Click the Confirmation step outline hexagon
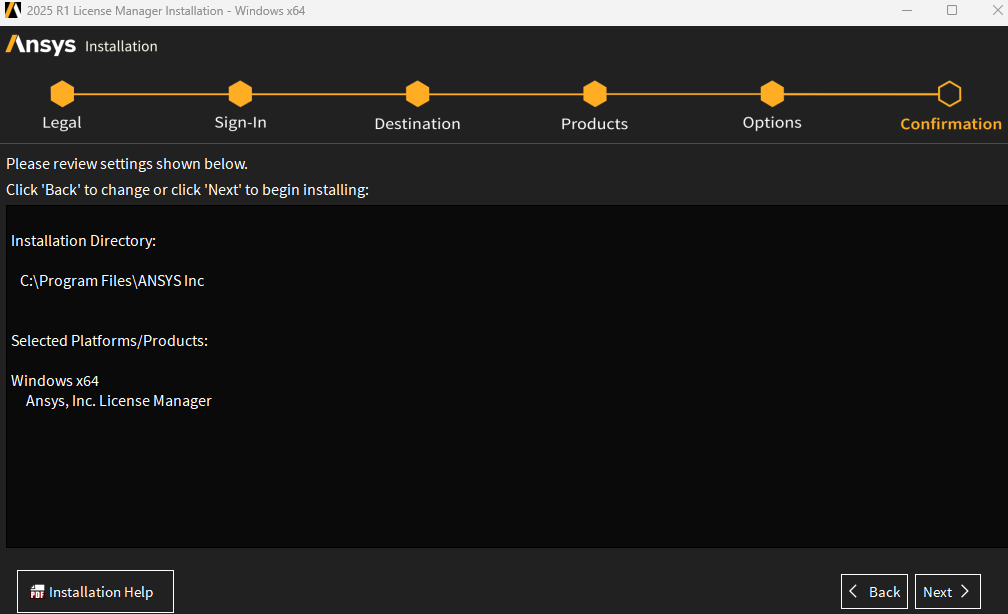 tap(950, 94)
